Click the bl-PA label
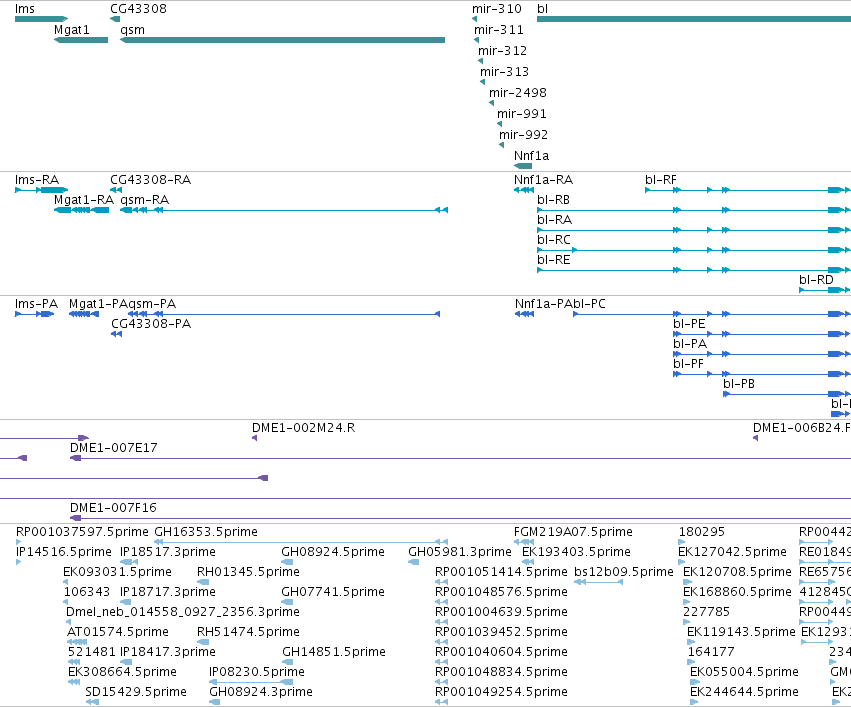851x707 pixels. coord(690,344)
